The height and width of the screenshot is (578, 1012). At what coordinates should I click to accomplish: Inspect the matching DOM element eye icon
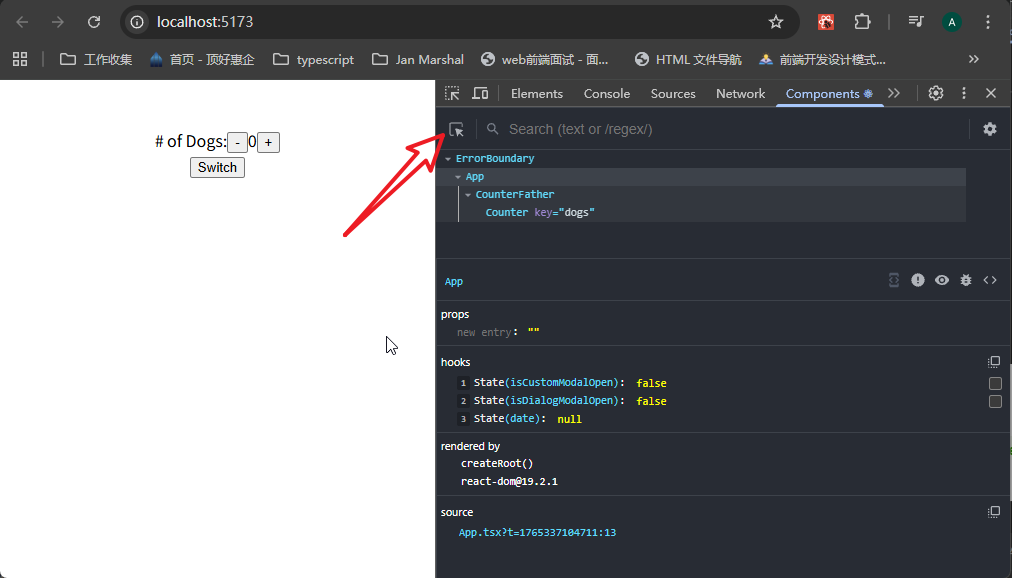tap(942, 280)
